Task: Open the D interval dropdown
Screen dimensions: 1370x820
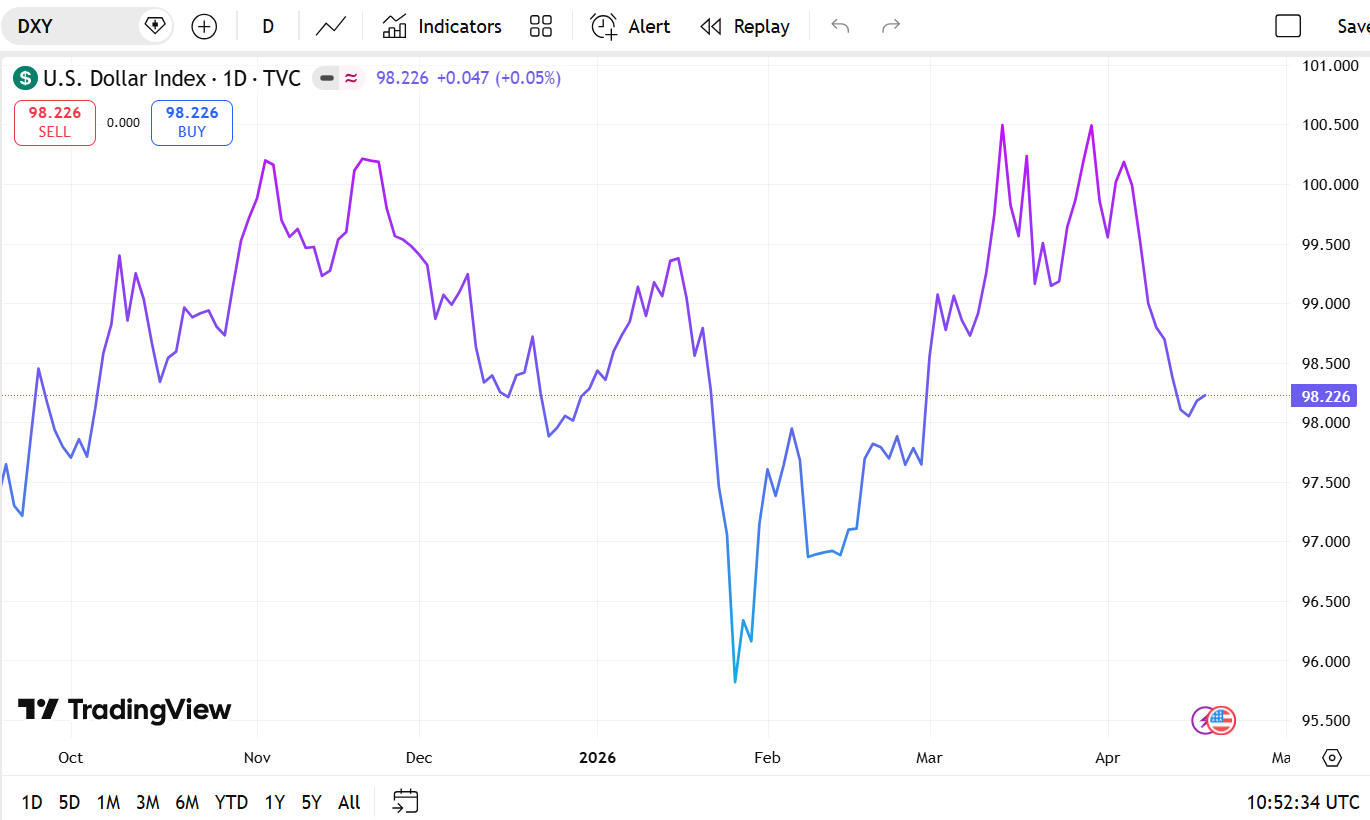Action: [268, 26]
